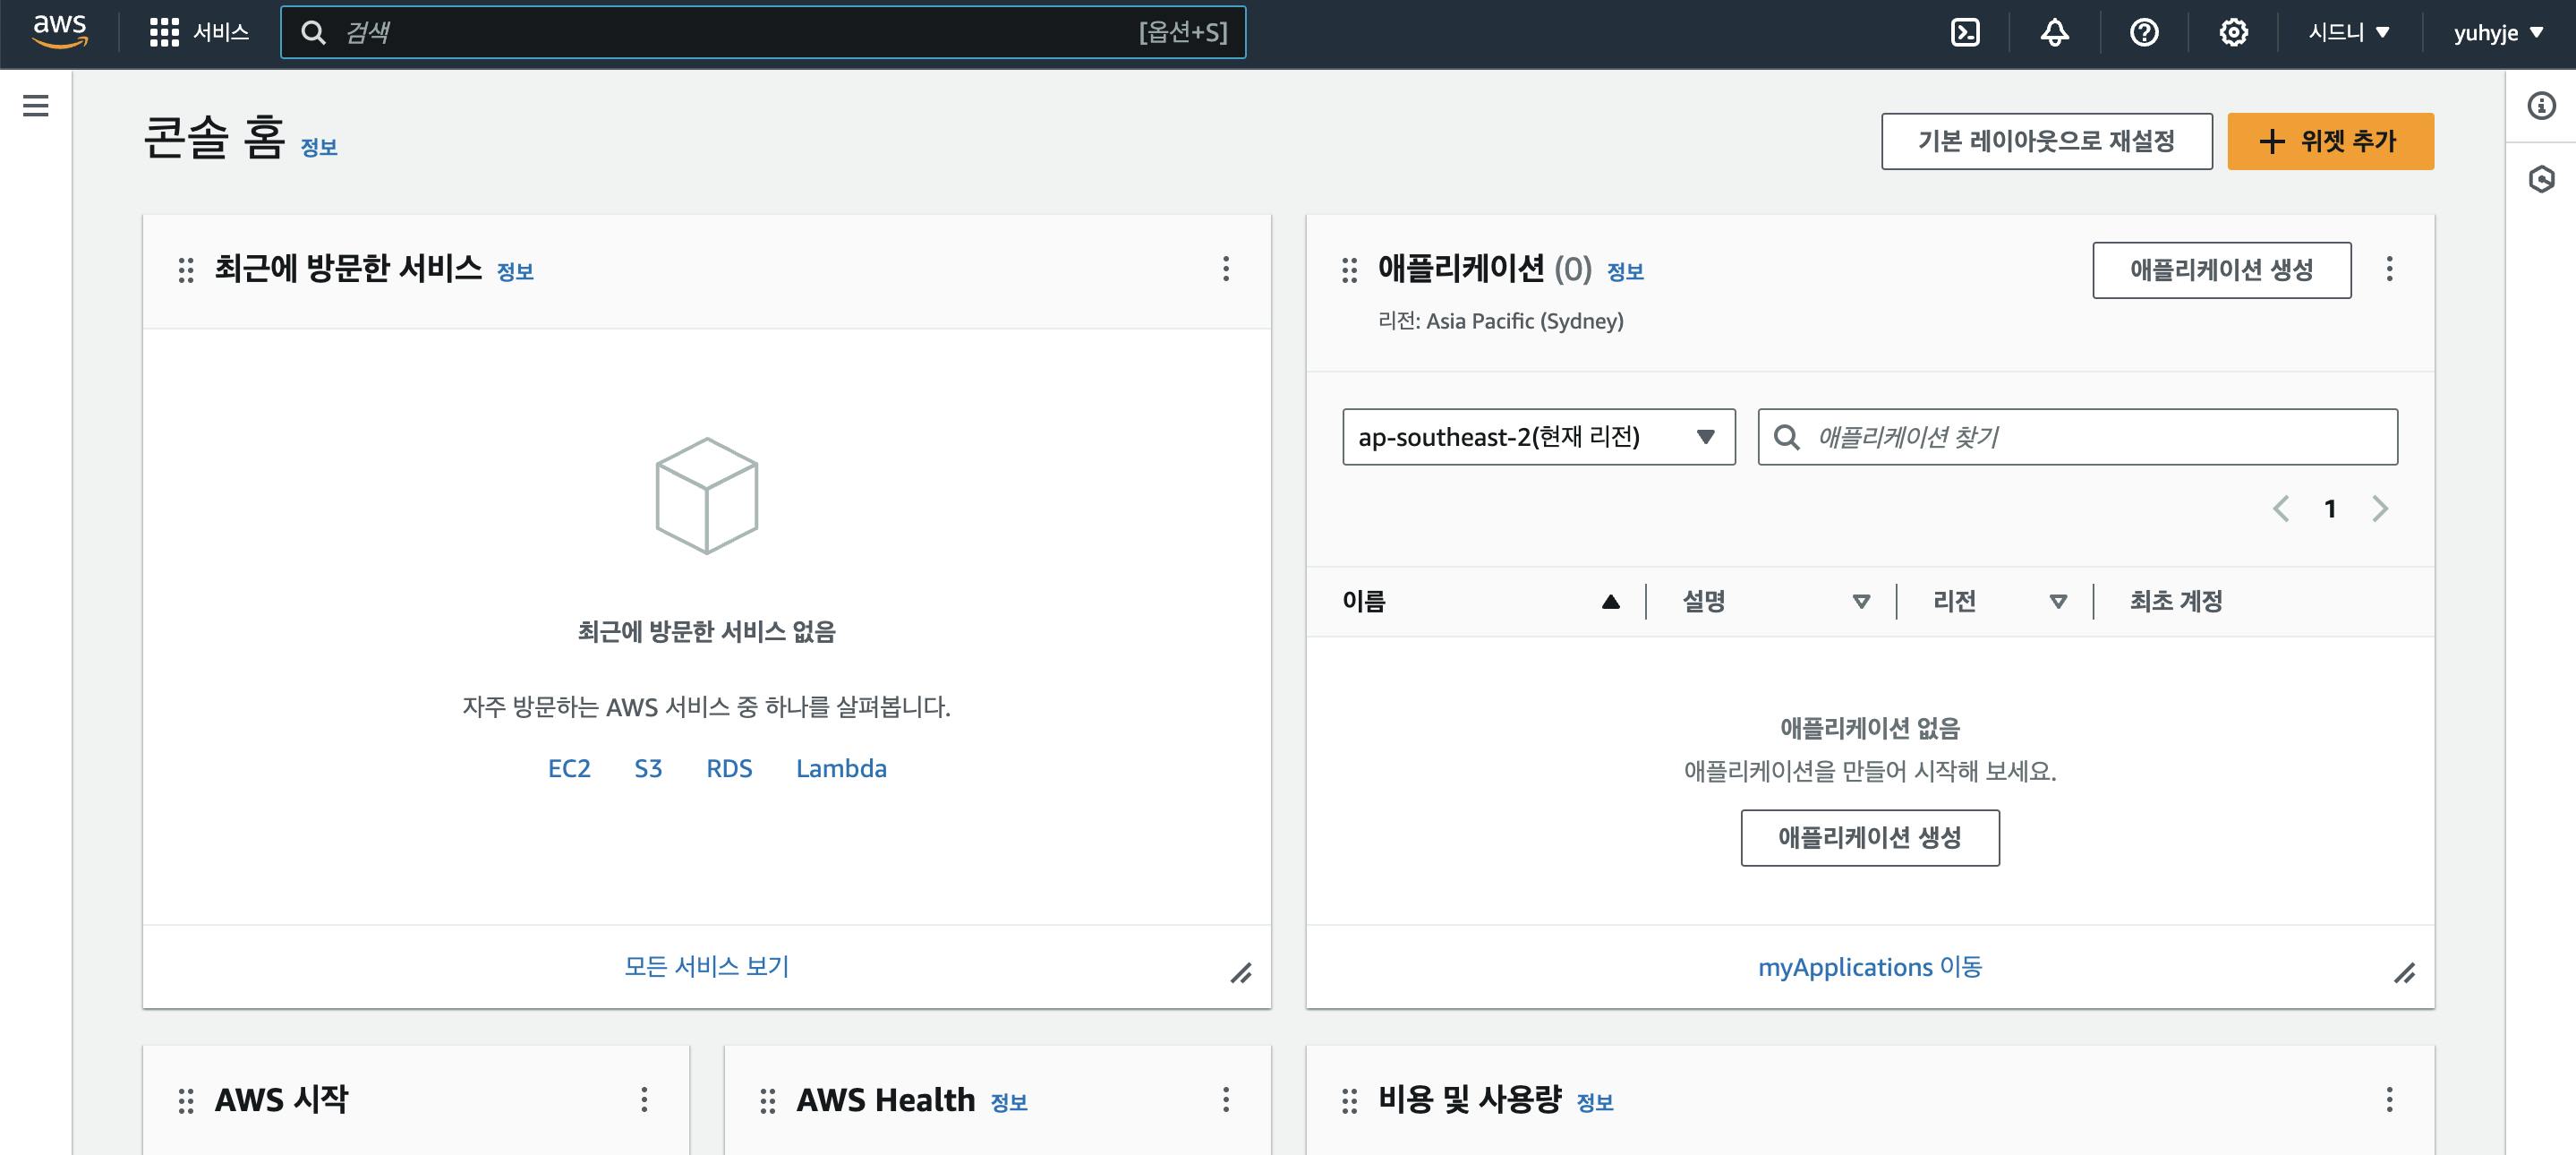
Task: Click 정보 link beside AWS Health
Action: point(1009,1102)
